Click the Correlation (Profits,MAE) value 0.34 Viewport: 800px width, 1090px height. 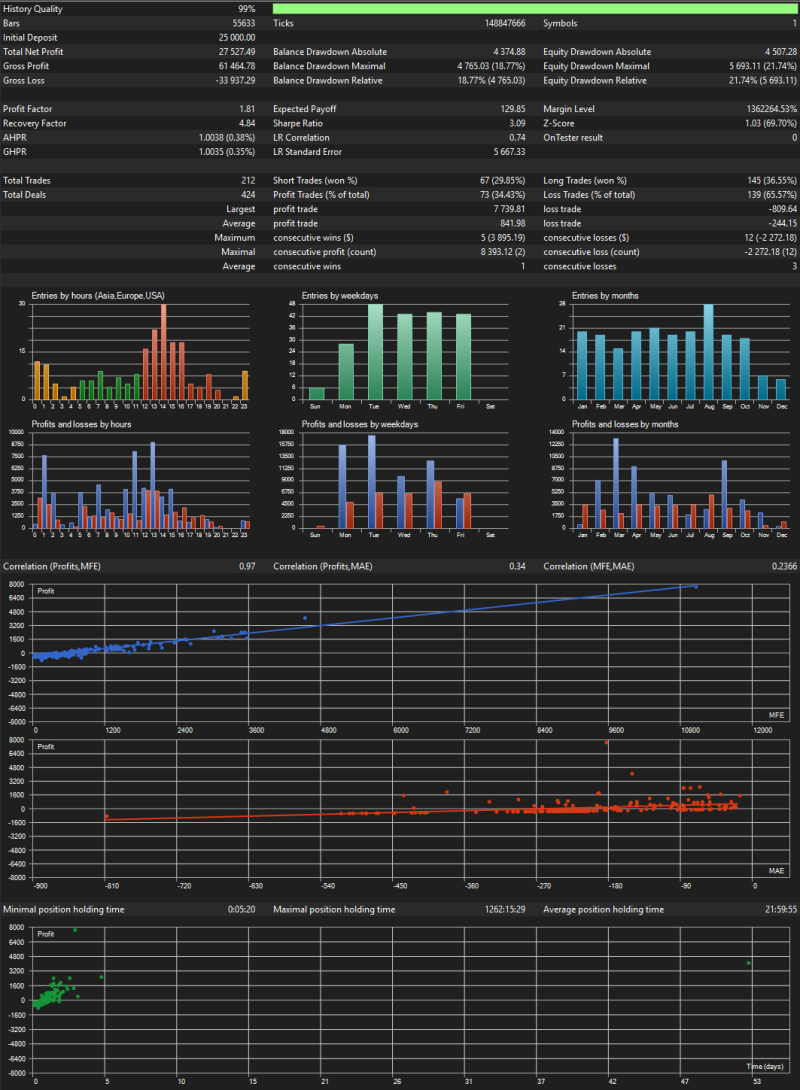point(517,567)
